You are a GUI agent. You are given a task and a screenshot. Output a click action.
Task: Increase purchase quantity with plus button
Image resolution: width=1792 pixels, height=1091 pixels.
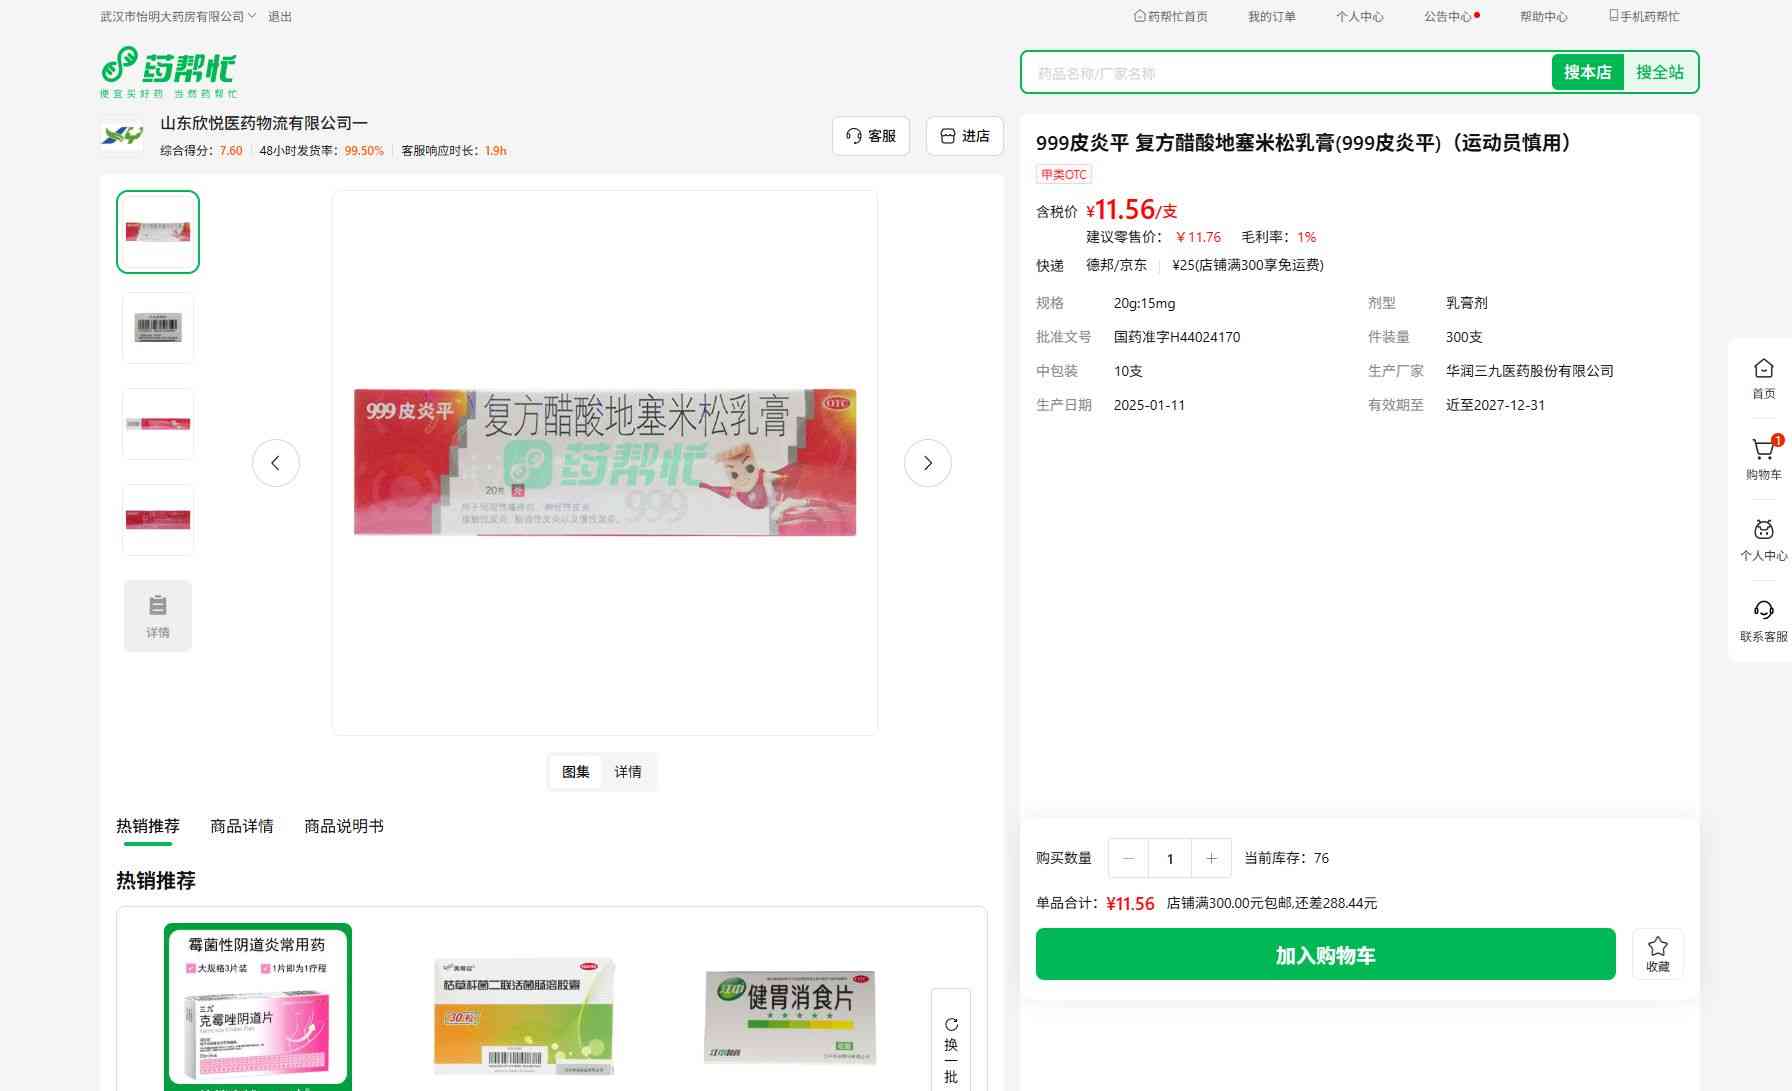tap(1211, 858)
